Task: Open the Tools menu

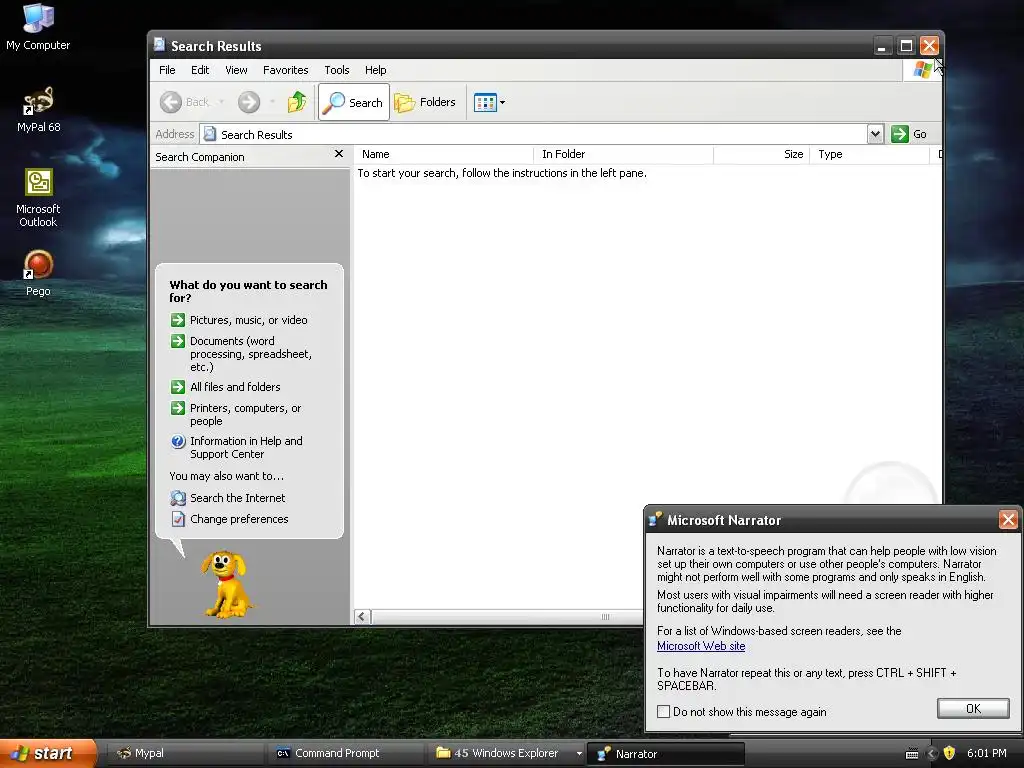Action: pyautogui.click(x=337, y=70)
